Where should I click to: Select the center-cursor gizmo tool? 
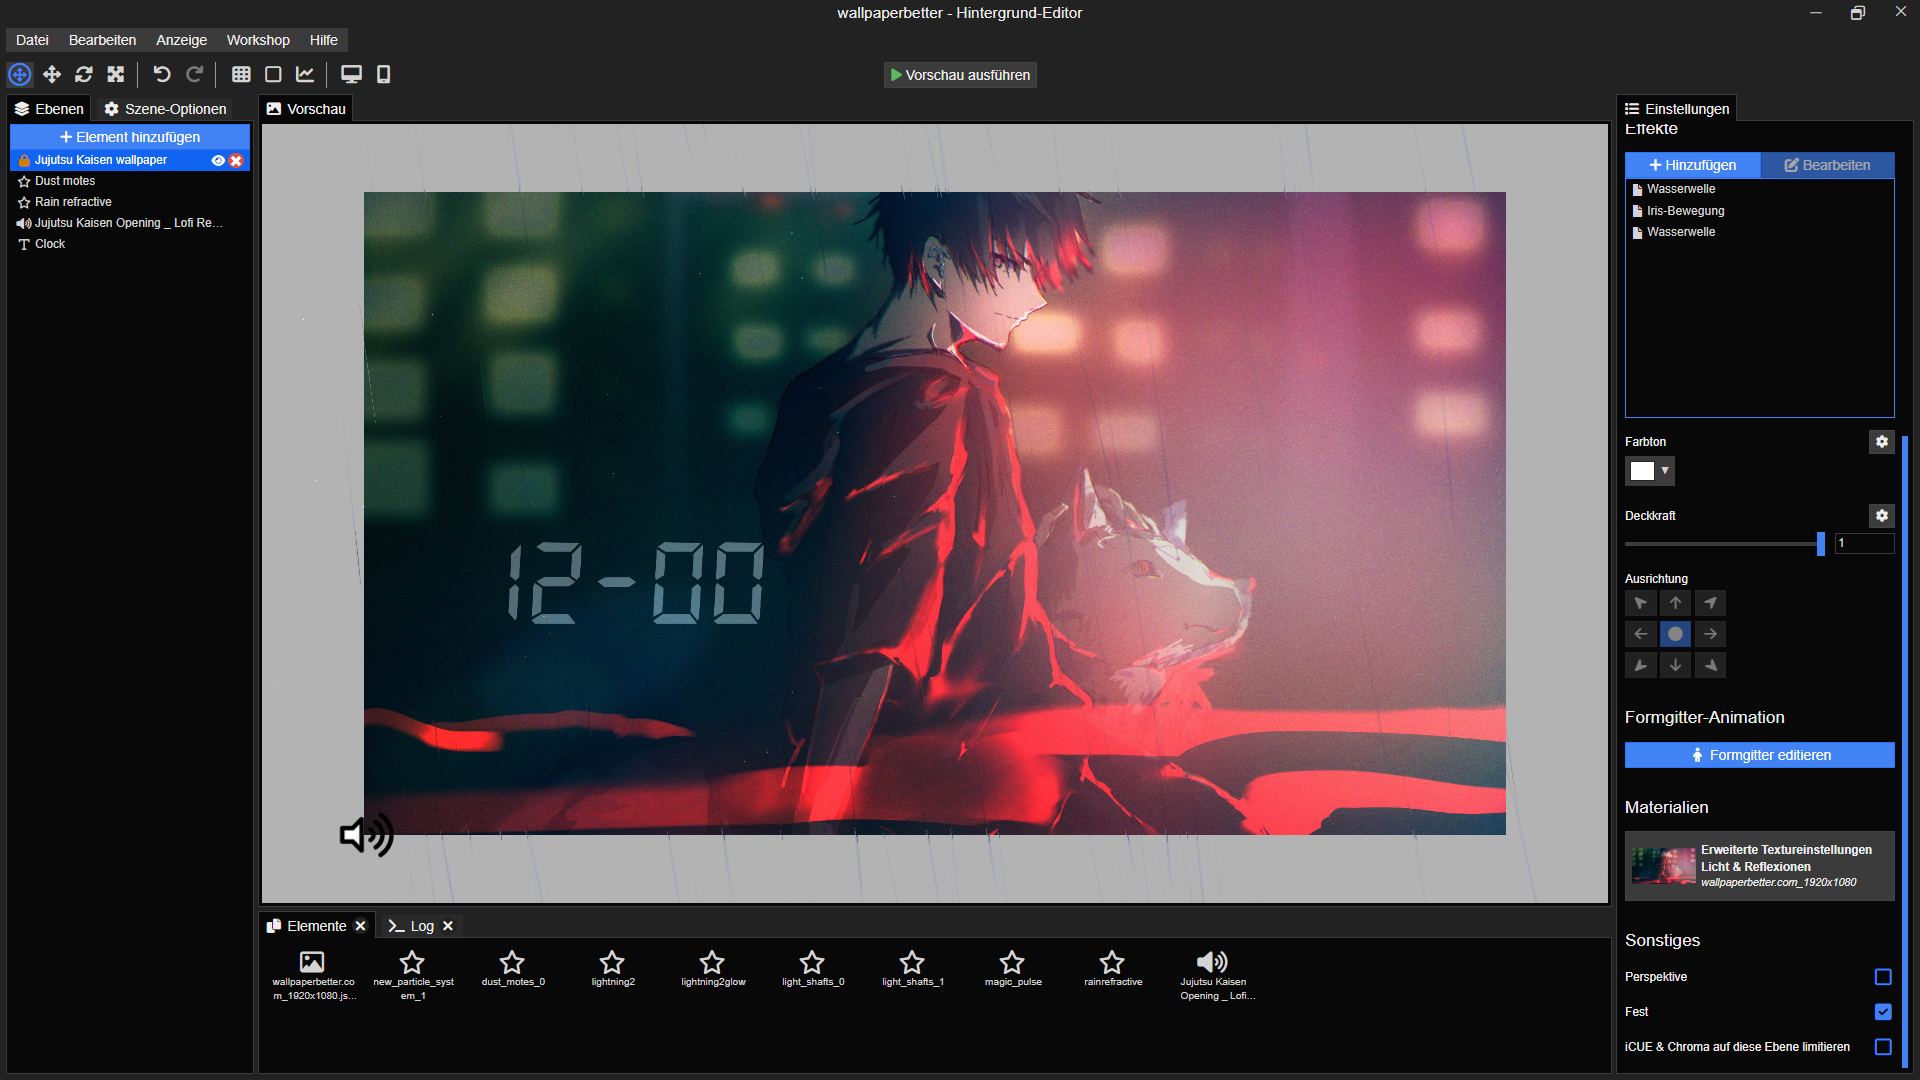point(20,74)
